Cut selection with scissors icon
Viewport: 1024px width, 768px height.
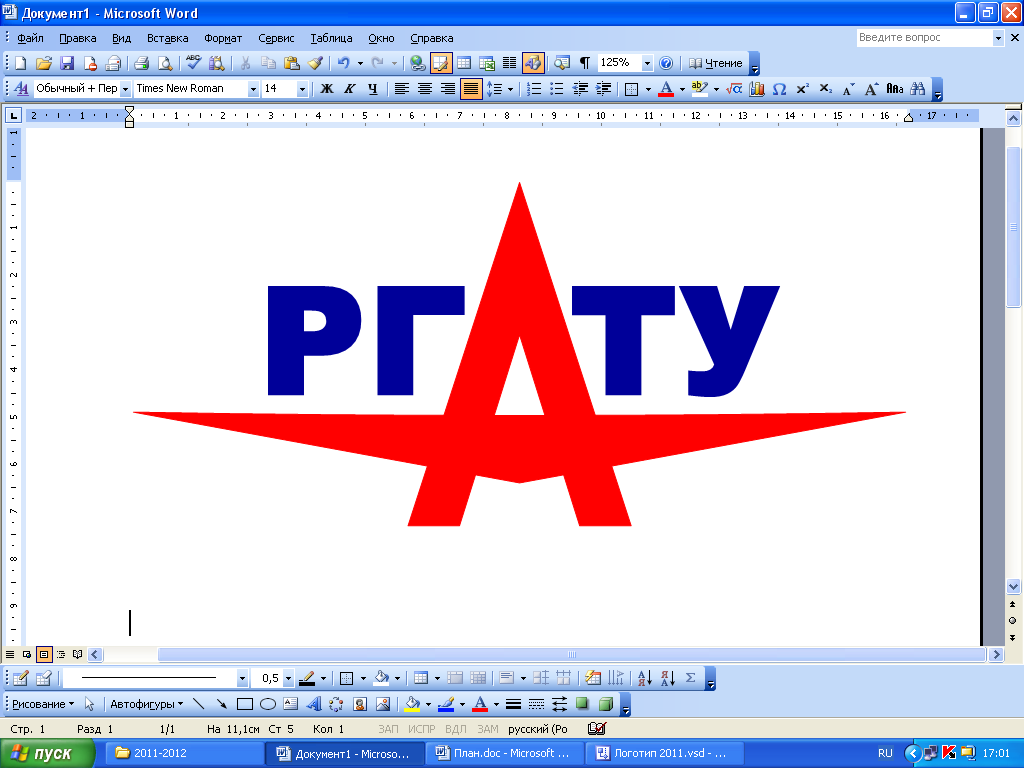(x=246, y=63)
